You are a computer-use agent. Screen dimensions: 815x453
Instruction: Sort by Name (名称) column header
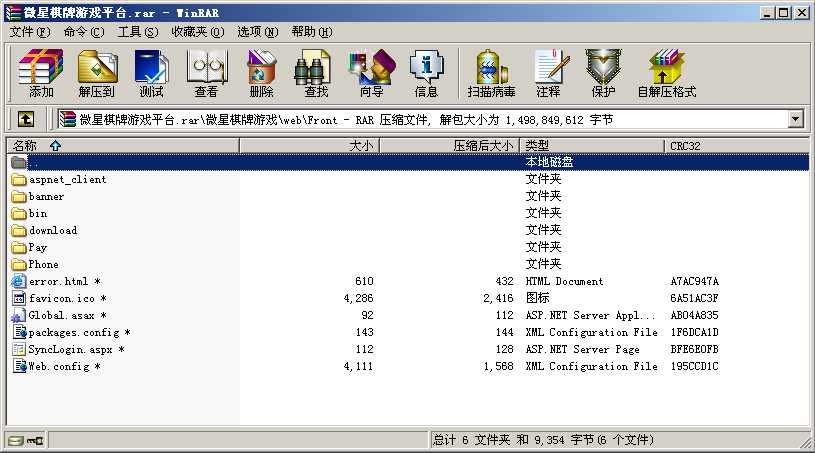point(123,146)
